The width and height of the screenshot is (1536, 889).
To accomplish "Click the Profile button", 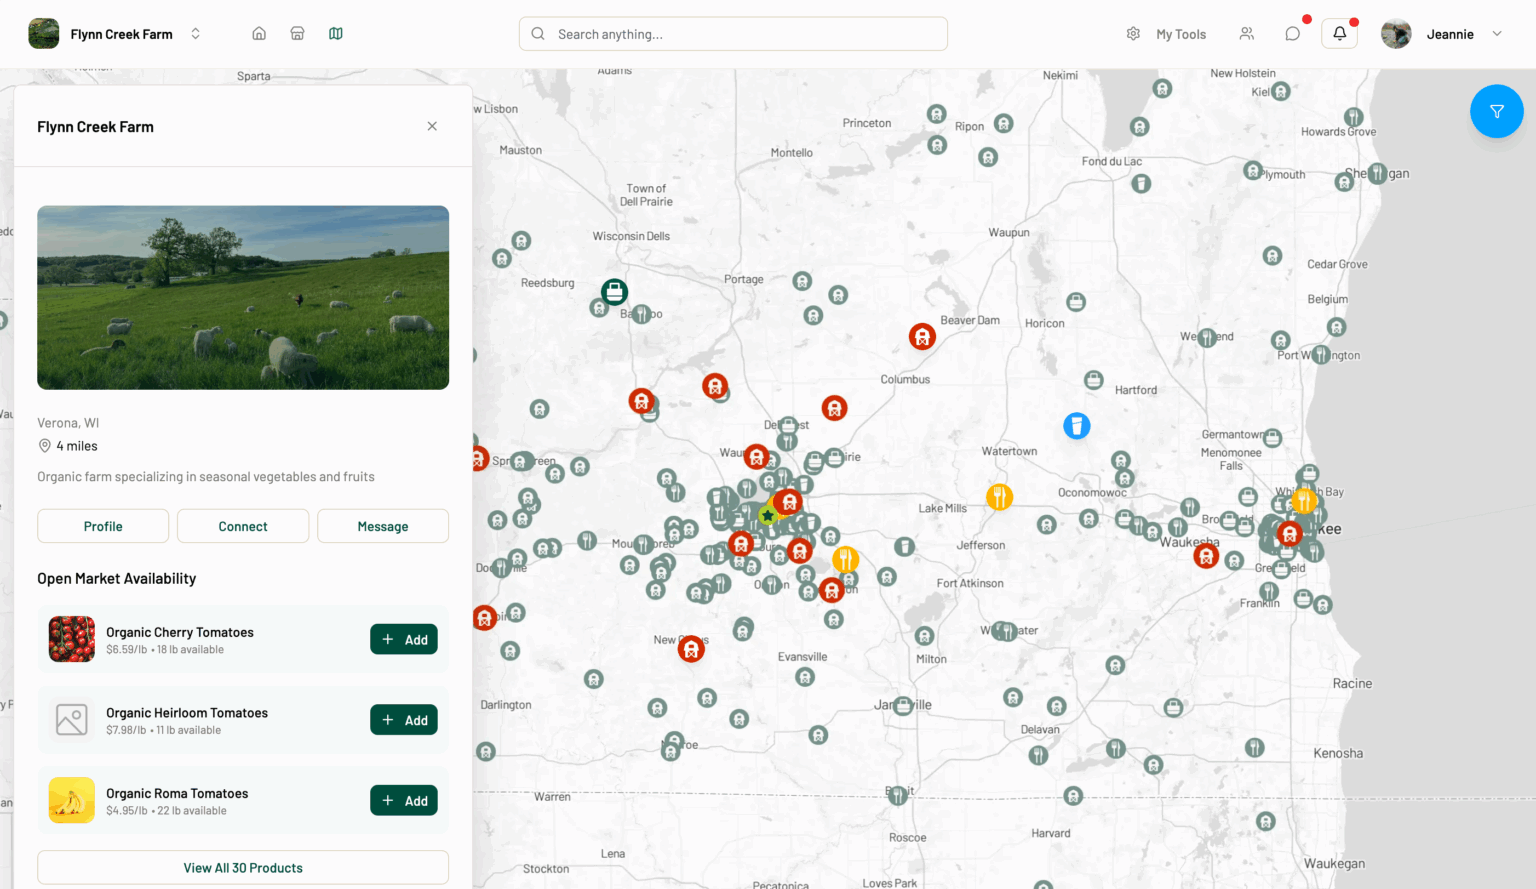I will pos(103,526).
